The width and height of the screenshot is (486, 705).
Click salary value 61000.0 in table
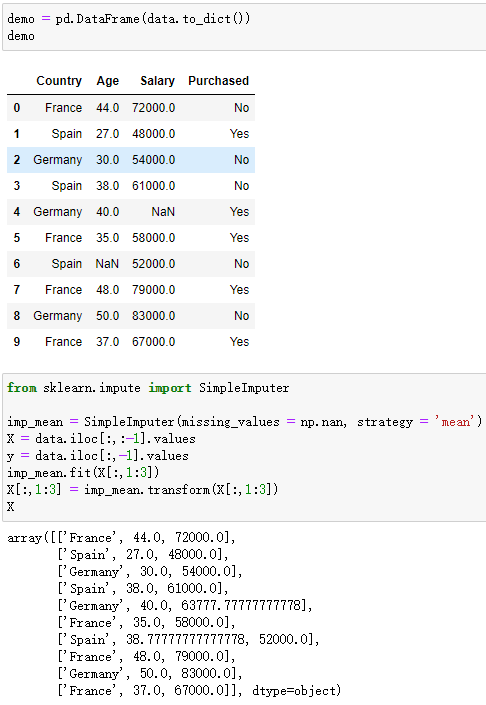(x=153, y=186)
